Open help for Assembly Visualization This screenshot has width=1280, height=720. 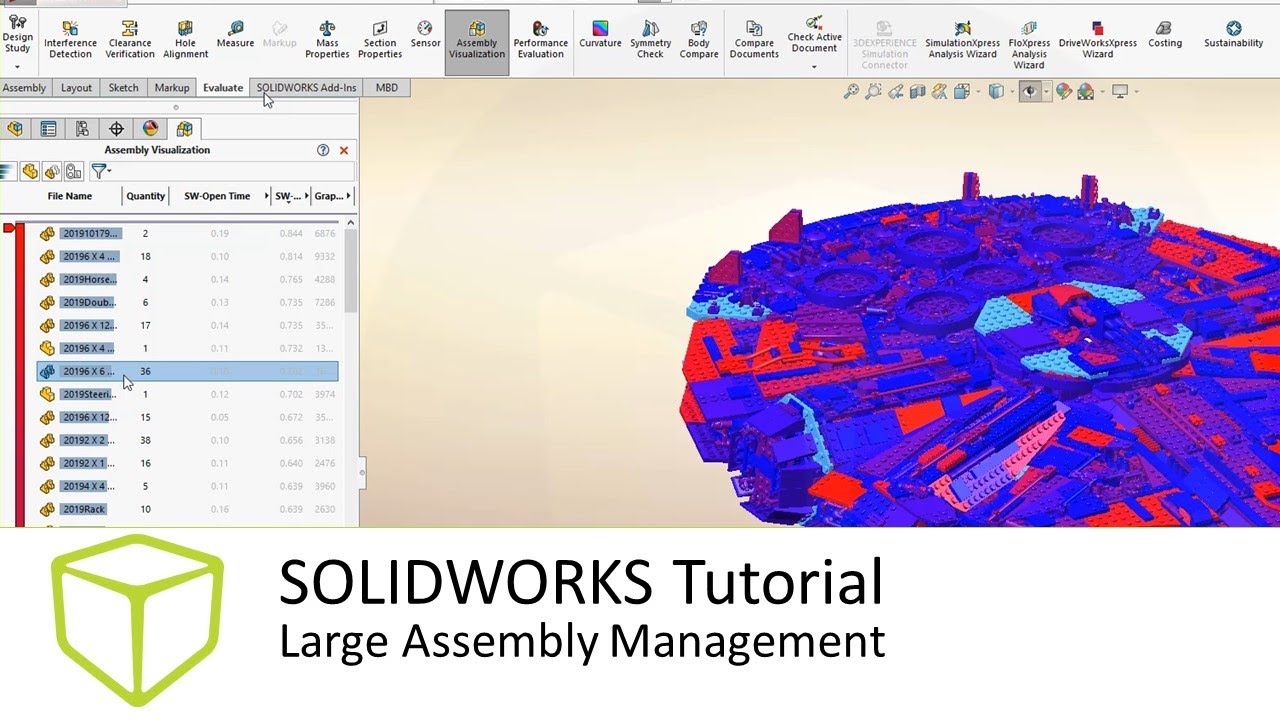coord(323,150)
